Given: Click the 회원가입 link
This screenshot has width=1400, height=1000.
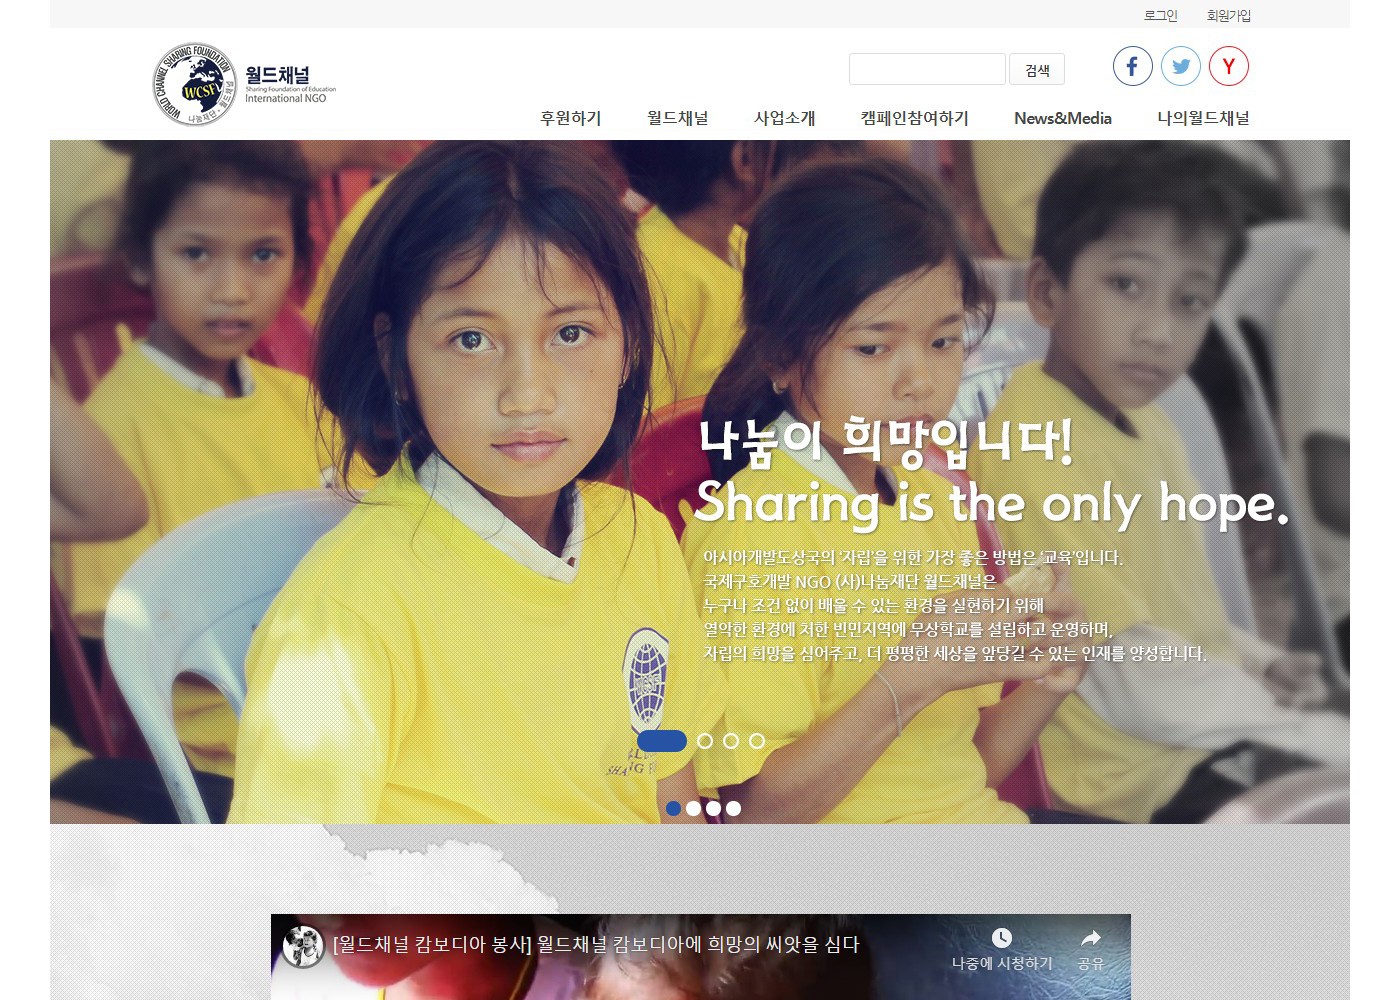Looking at the screenshot, I should pos(1228,15).
